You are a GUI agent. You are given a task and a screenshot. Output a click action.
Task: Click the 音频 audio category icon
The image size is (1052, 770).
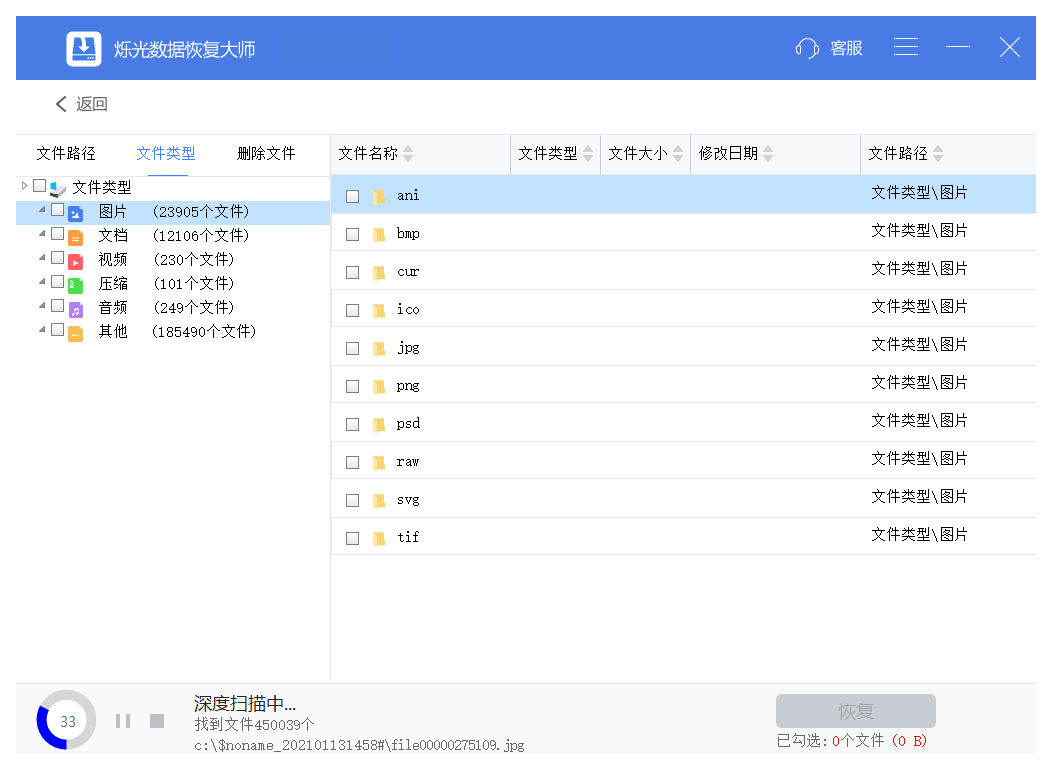coord(75,307)
